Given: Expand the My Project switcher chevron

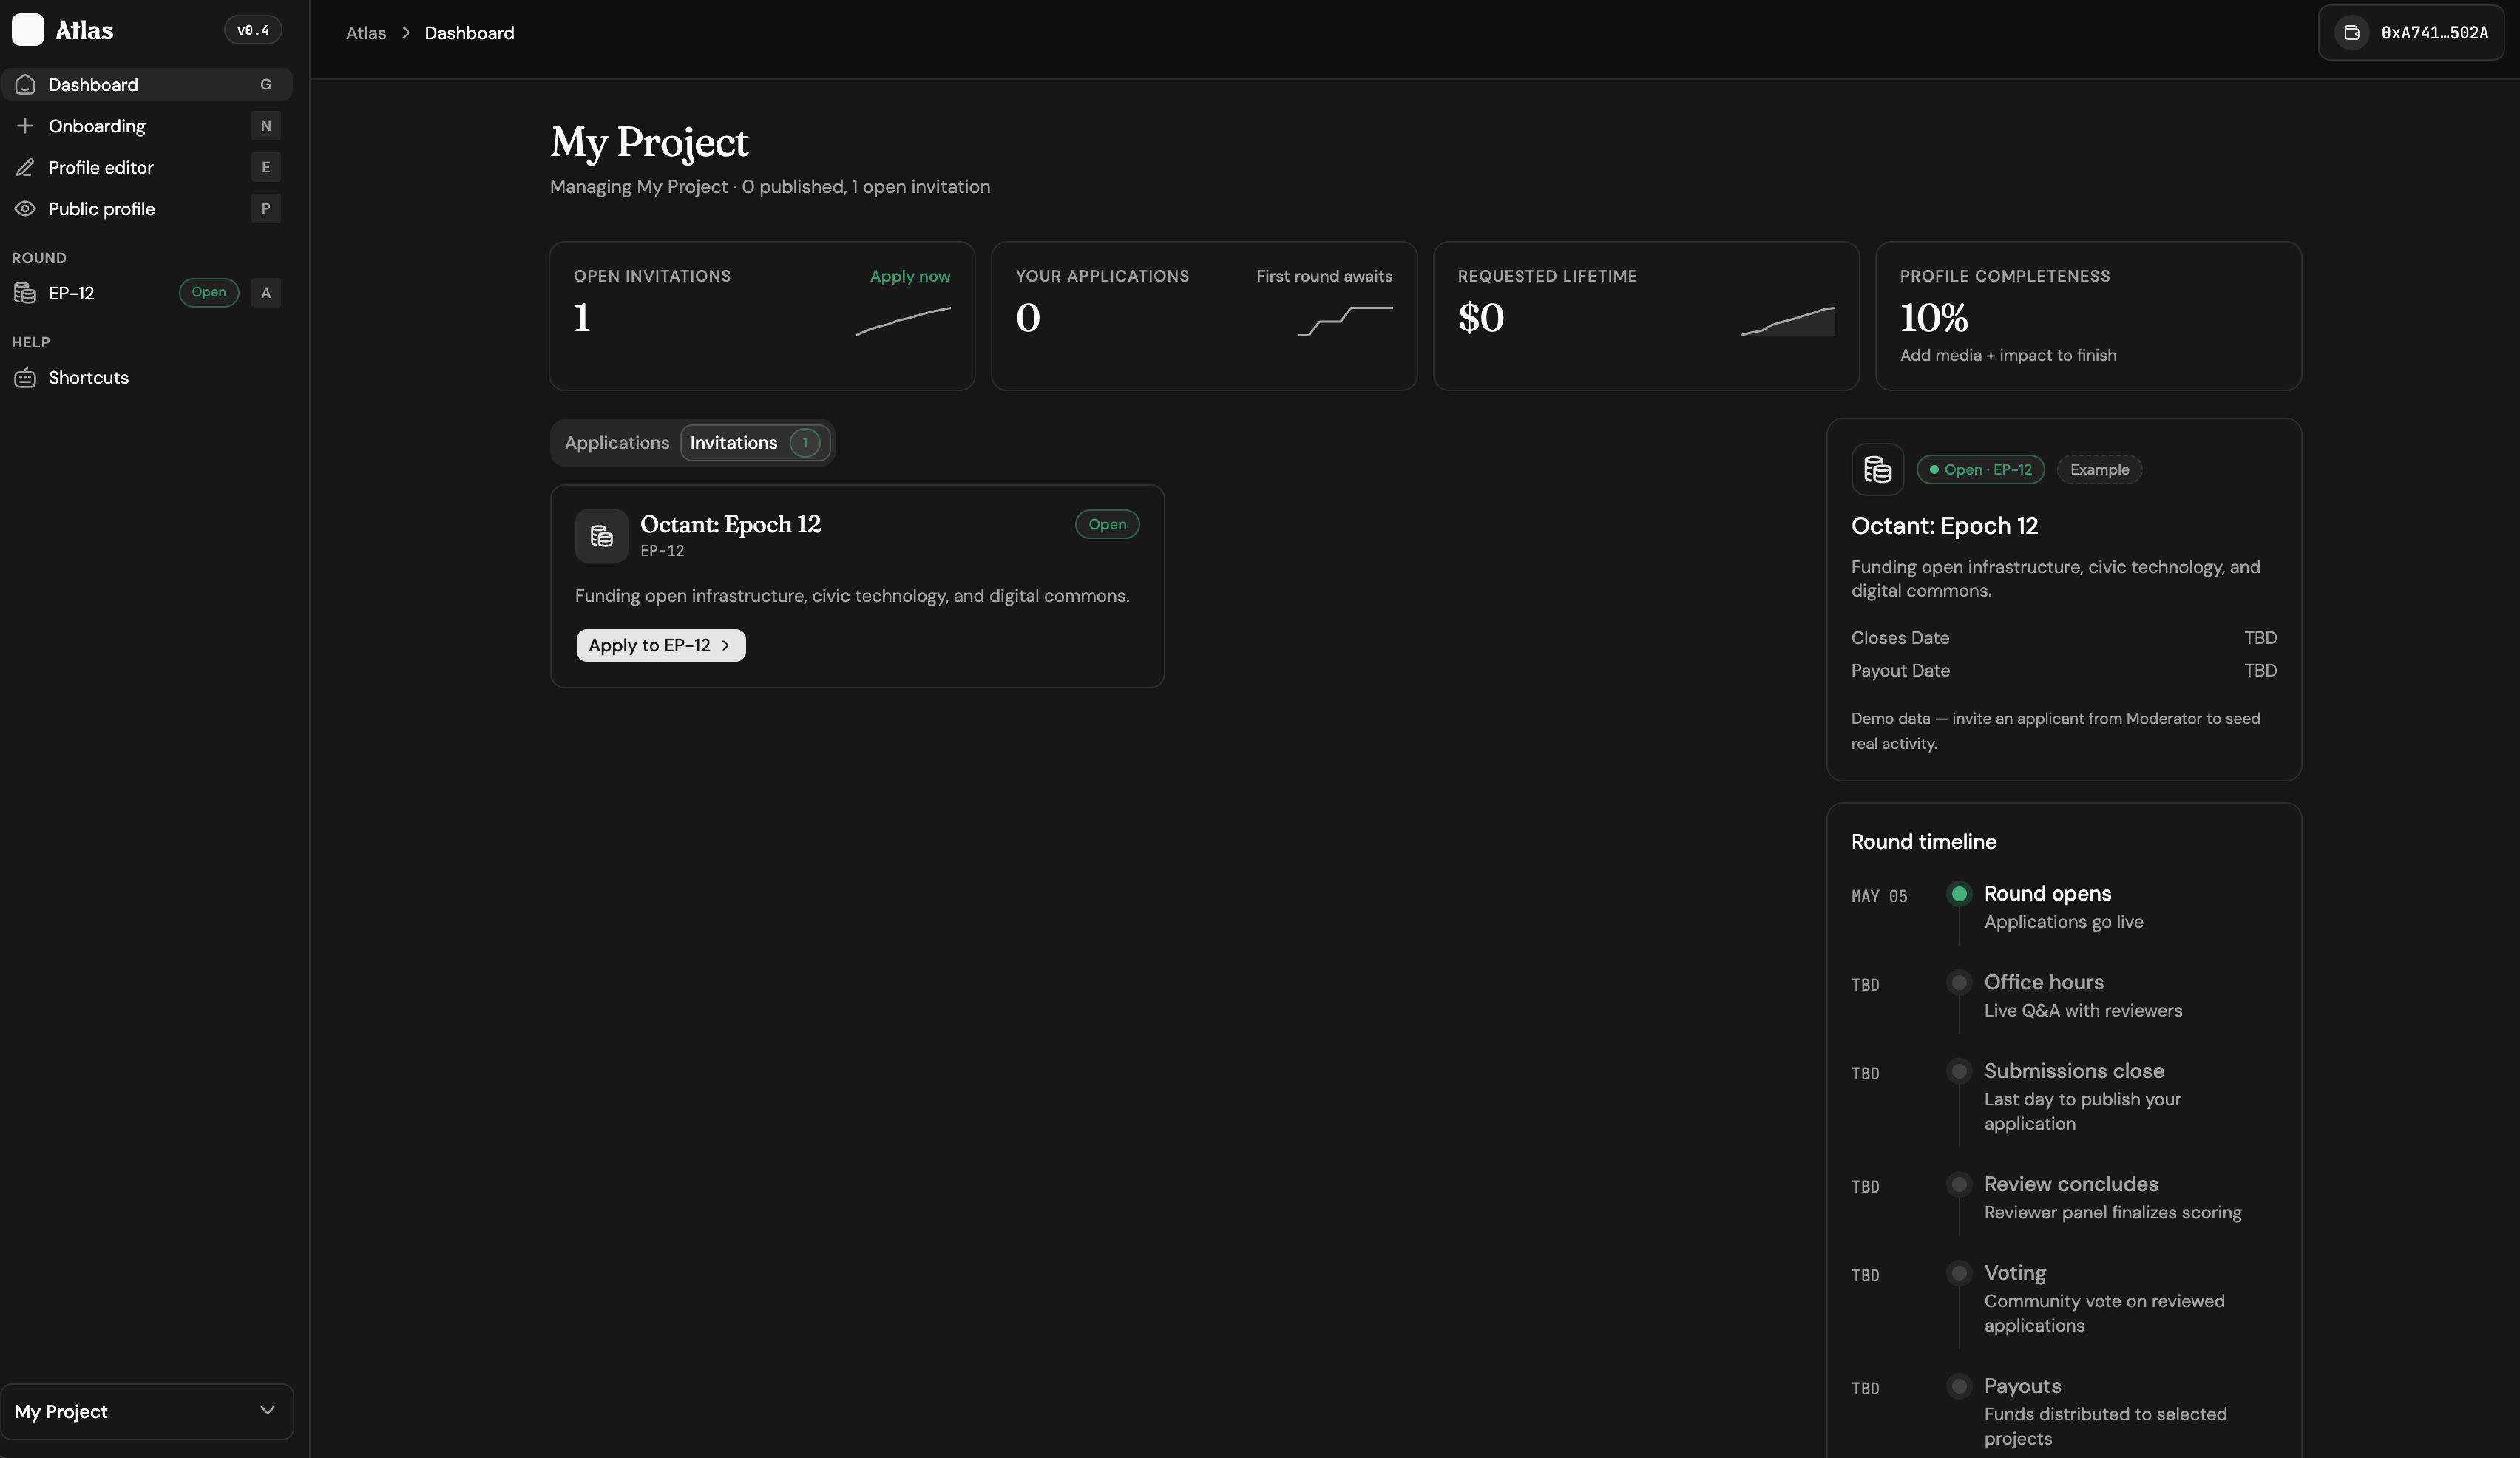Looking at the screenshot, I should coord(267,1410).
